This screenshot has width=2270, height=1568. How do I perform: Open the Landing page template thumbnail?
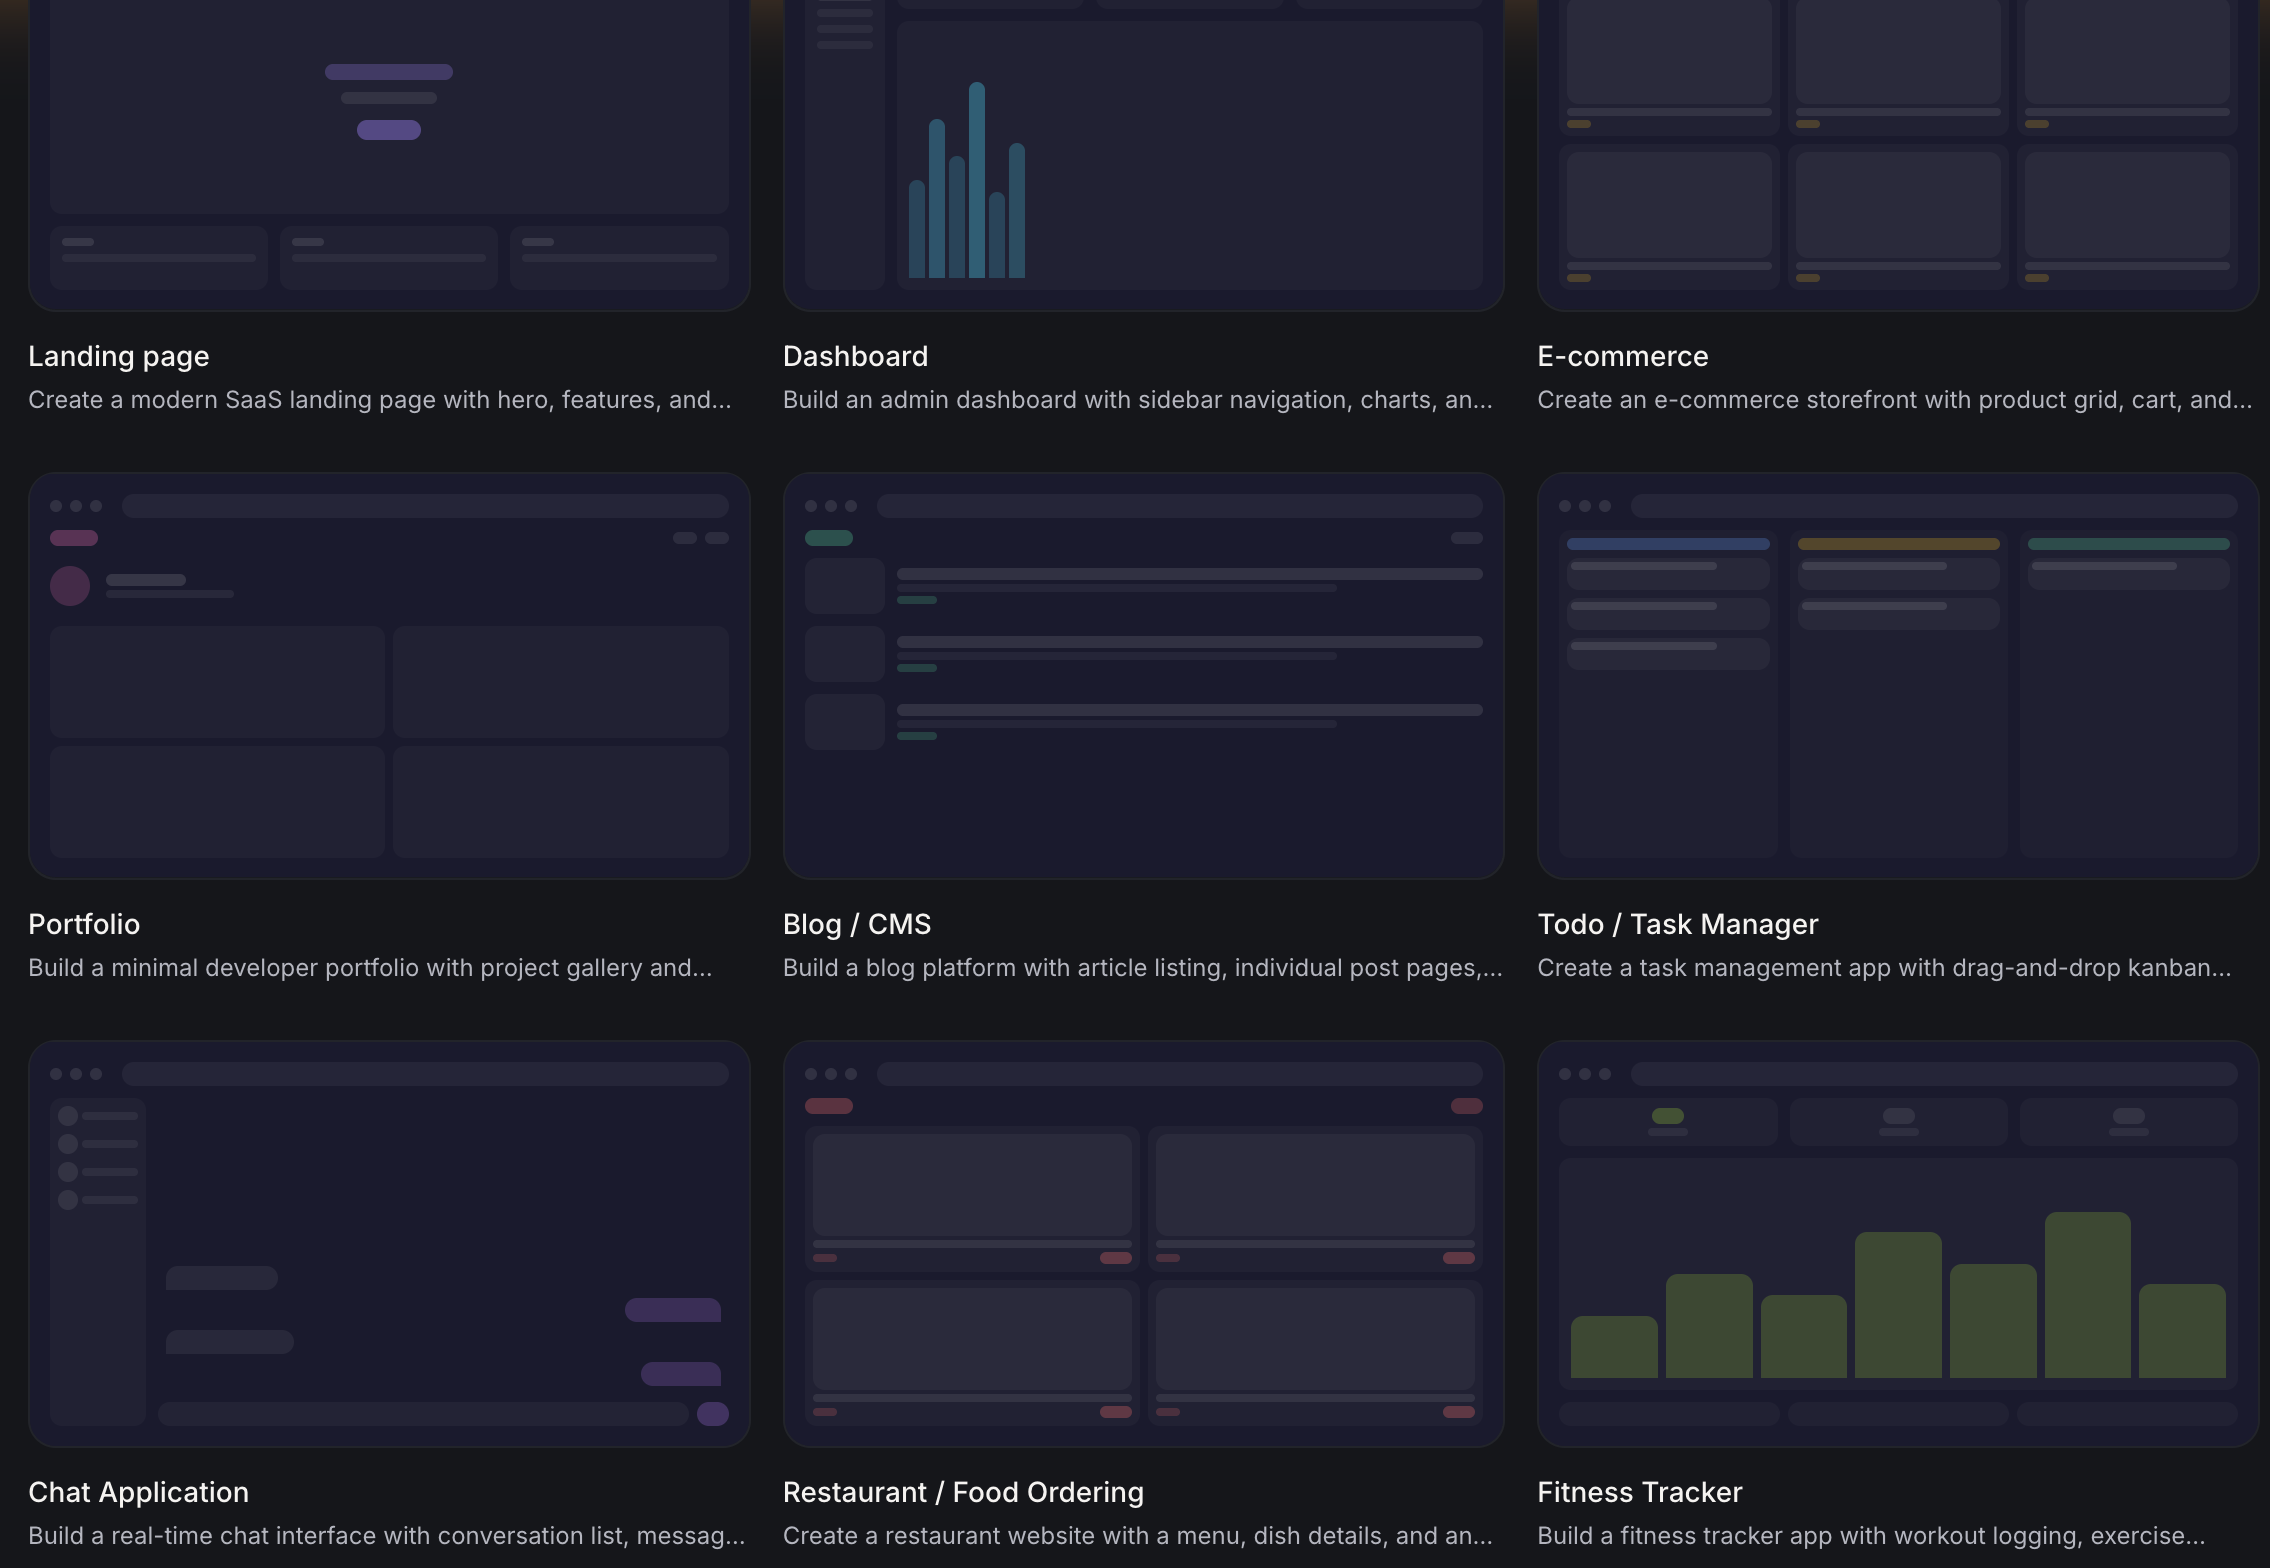pos(389,155)
